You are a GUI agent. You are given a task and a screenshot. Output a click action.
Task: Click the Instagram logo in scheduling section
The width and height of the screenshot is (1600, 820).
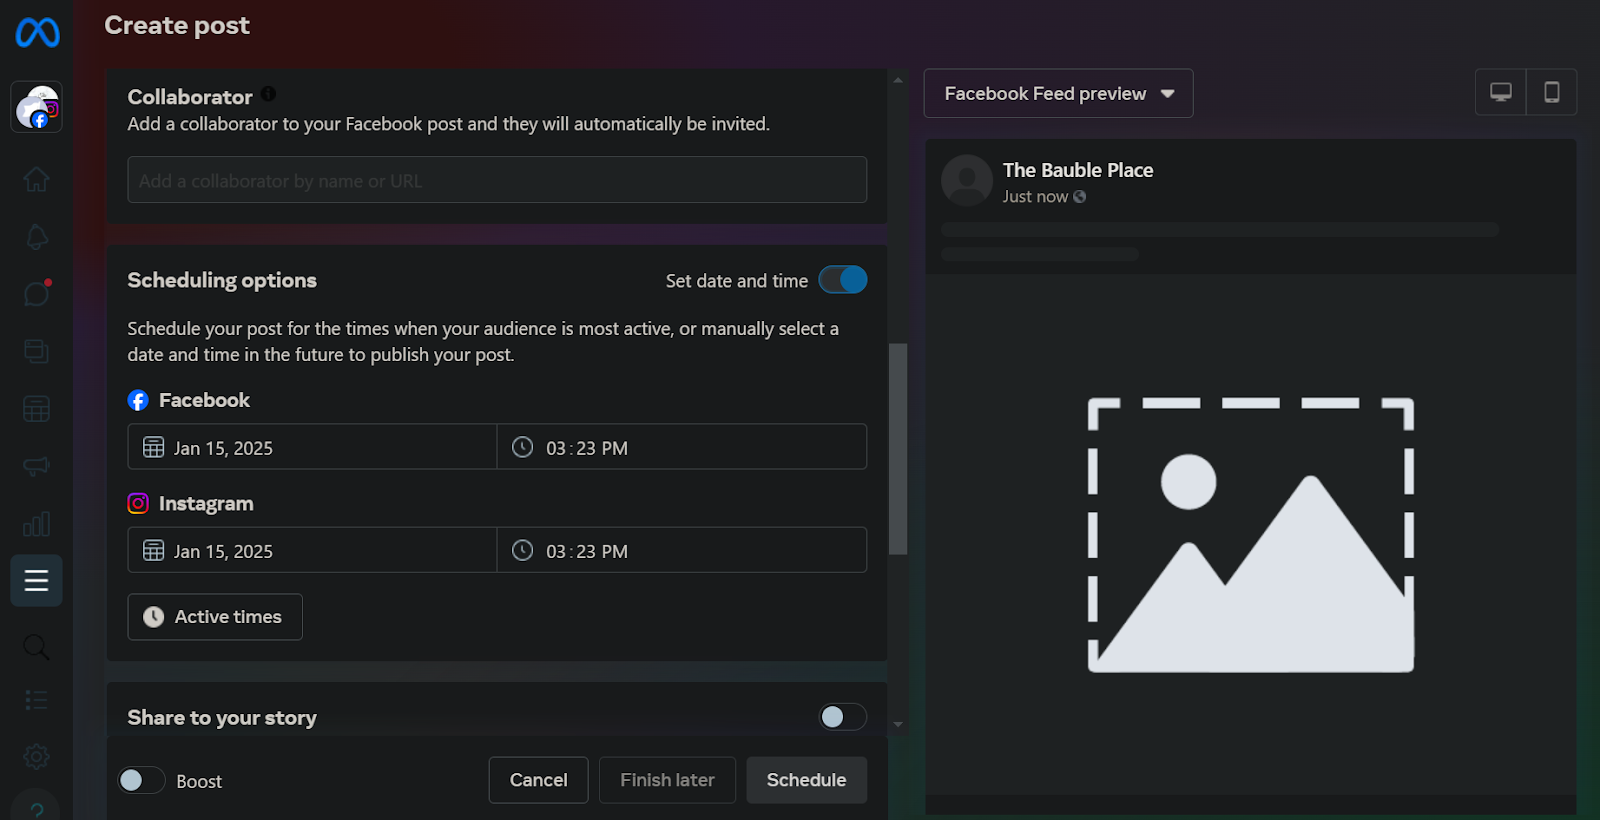click(138, 503)
